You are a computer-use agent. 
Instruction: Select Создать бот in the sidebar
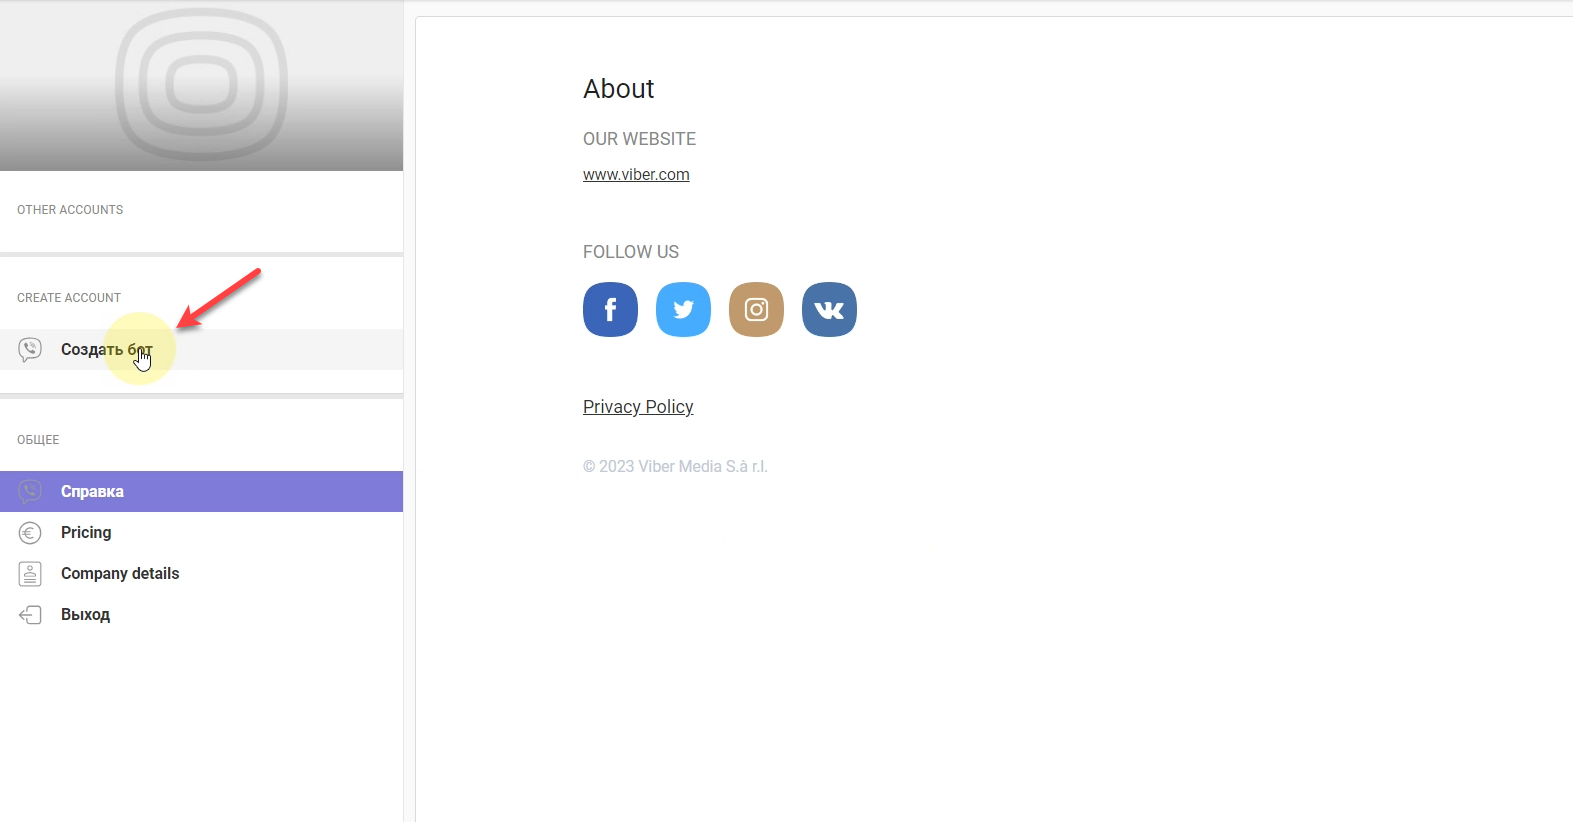[x=201, y=349]
